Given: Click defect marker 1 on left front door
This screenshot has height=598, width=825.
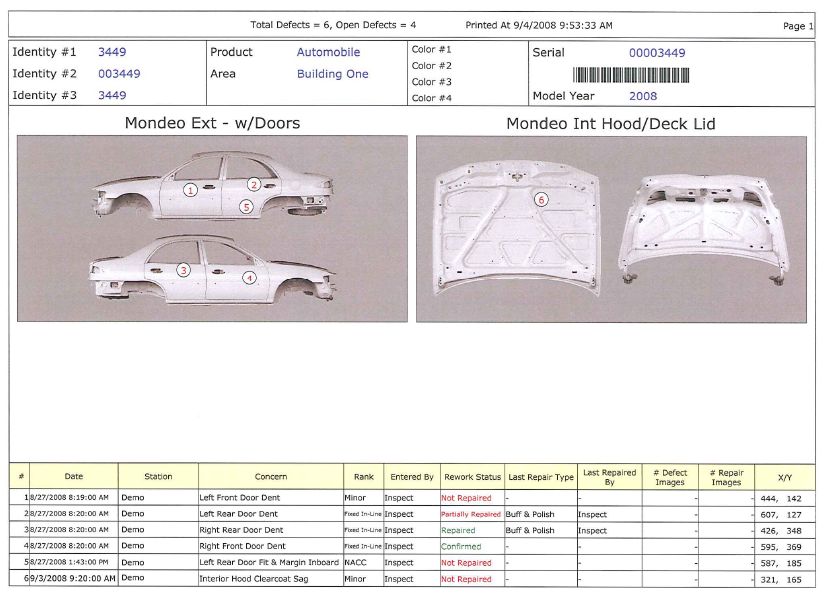Looking at the screenshot, I should click(190, 190).
